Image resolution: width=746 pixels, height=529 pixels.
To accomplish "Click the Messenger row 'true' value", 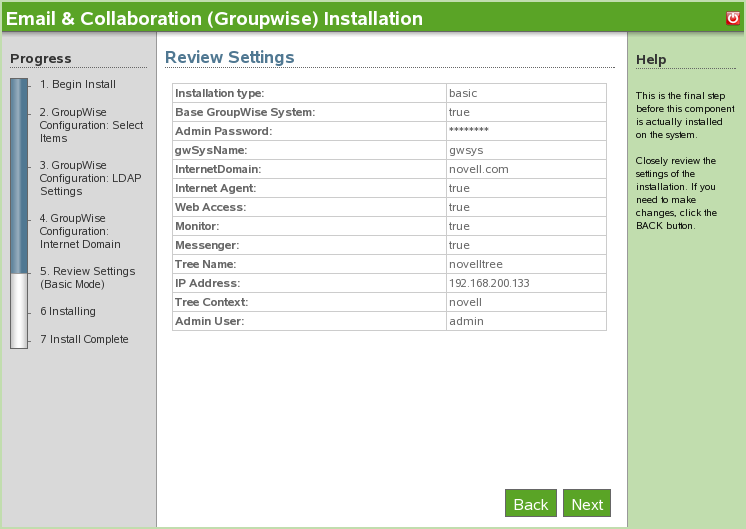I will pos(459,245).
